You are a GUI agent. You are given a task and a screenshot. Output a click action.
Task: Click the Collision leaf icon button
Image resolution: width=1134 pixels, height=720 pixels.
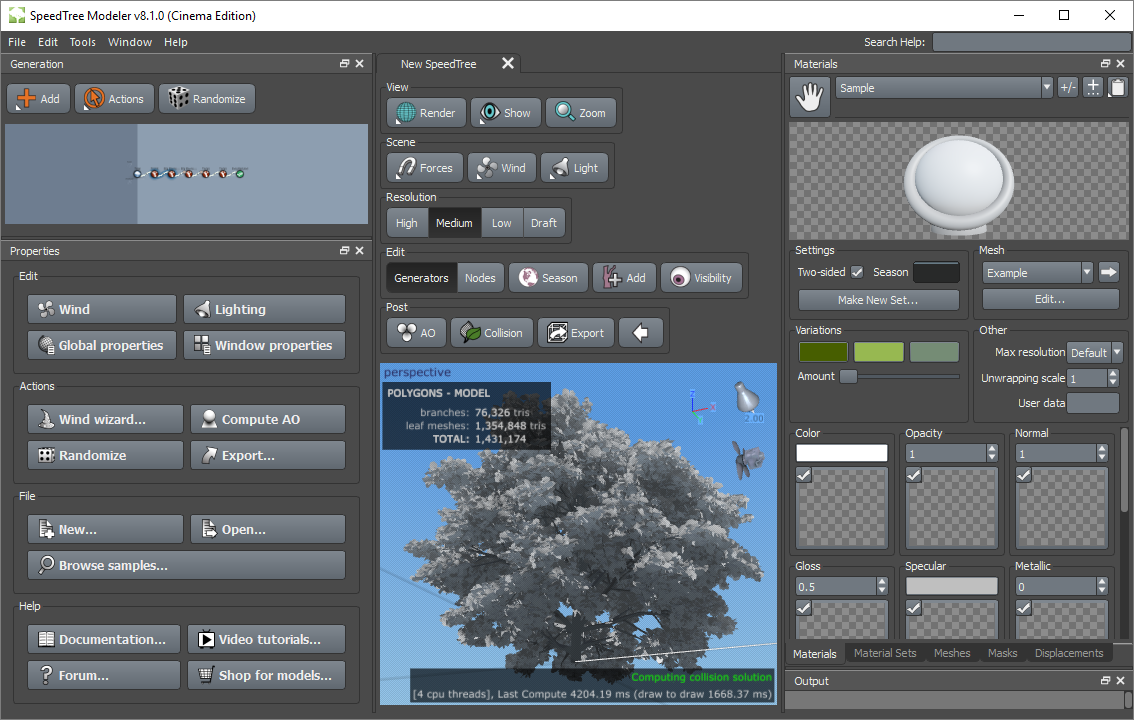pos(491,333)
